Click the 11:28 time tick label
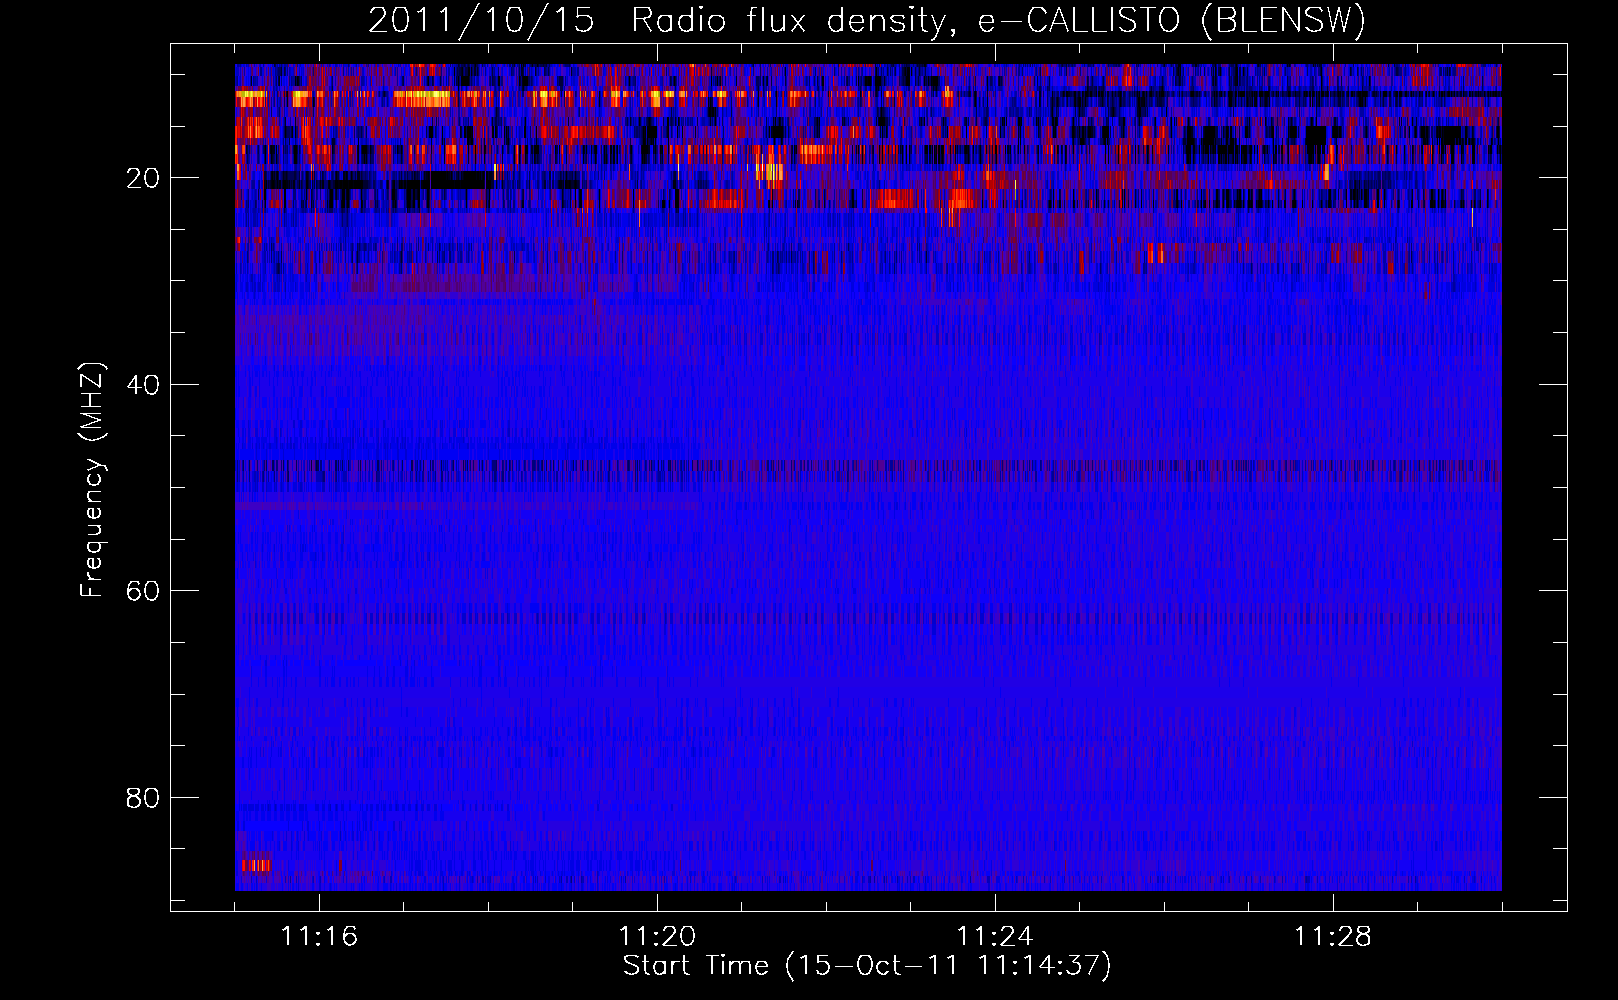1618x1000 pixels. (x=1333, y=936)
